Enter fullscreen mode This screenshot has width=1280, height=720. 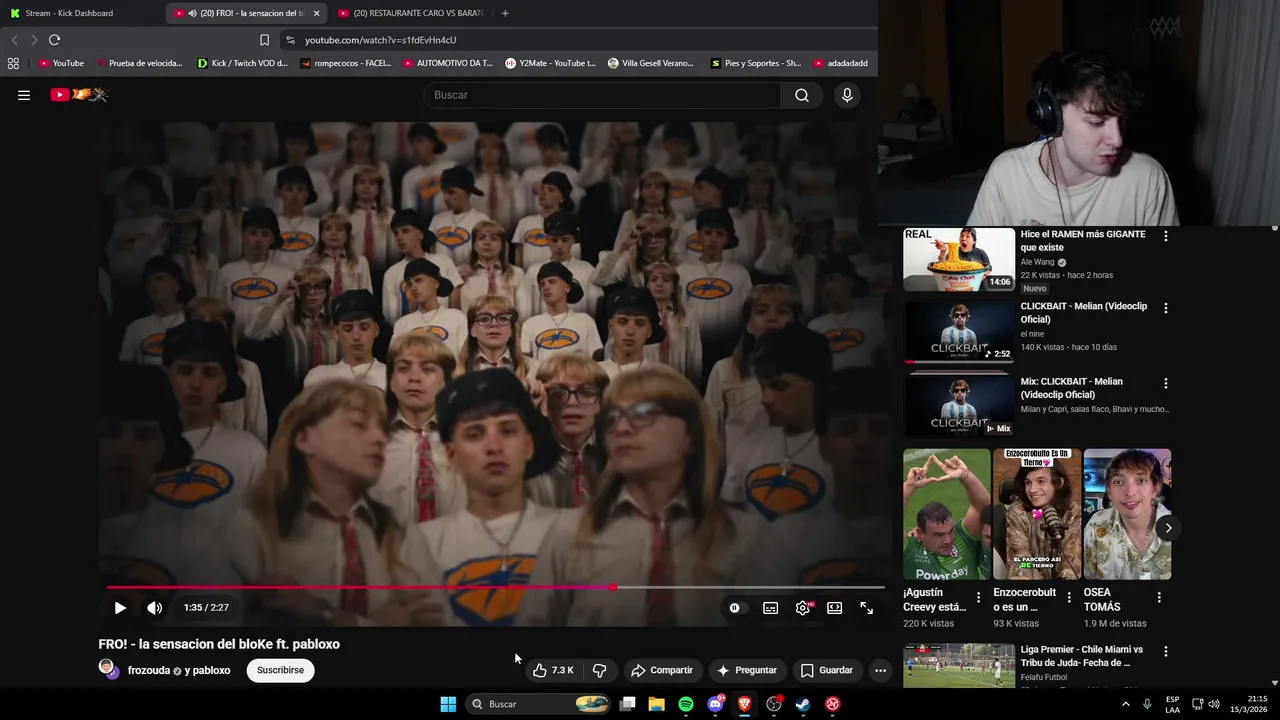pos(866,607)
